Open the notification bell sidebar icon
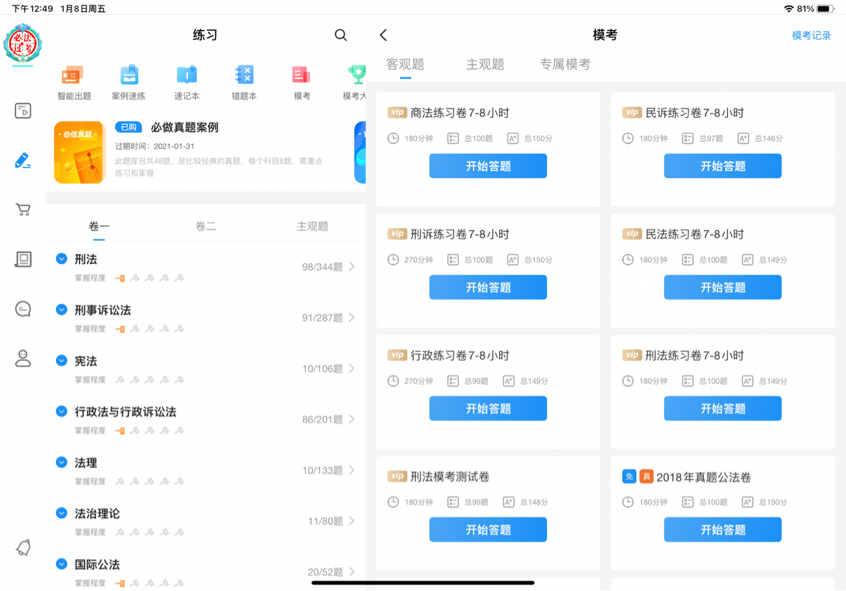This screenshot has height=591, width=846. pyautogui.click(x=23, y=547)
